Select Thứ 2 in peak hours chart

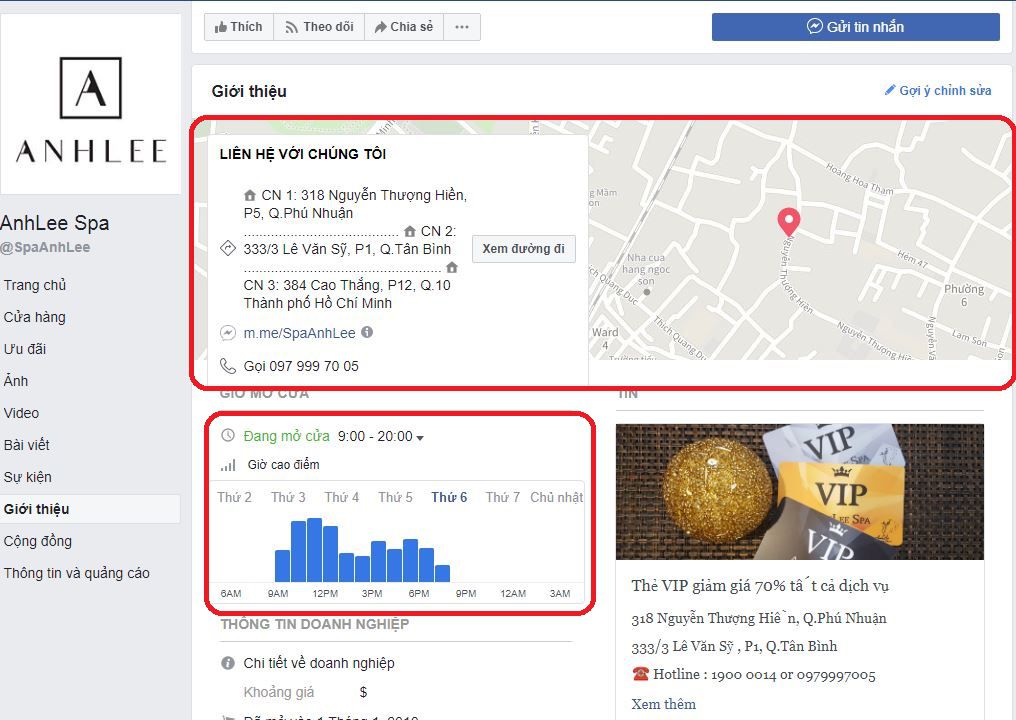[234, 497]
